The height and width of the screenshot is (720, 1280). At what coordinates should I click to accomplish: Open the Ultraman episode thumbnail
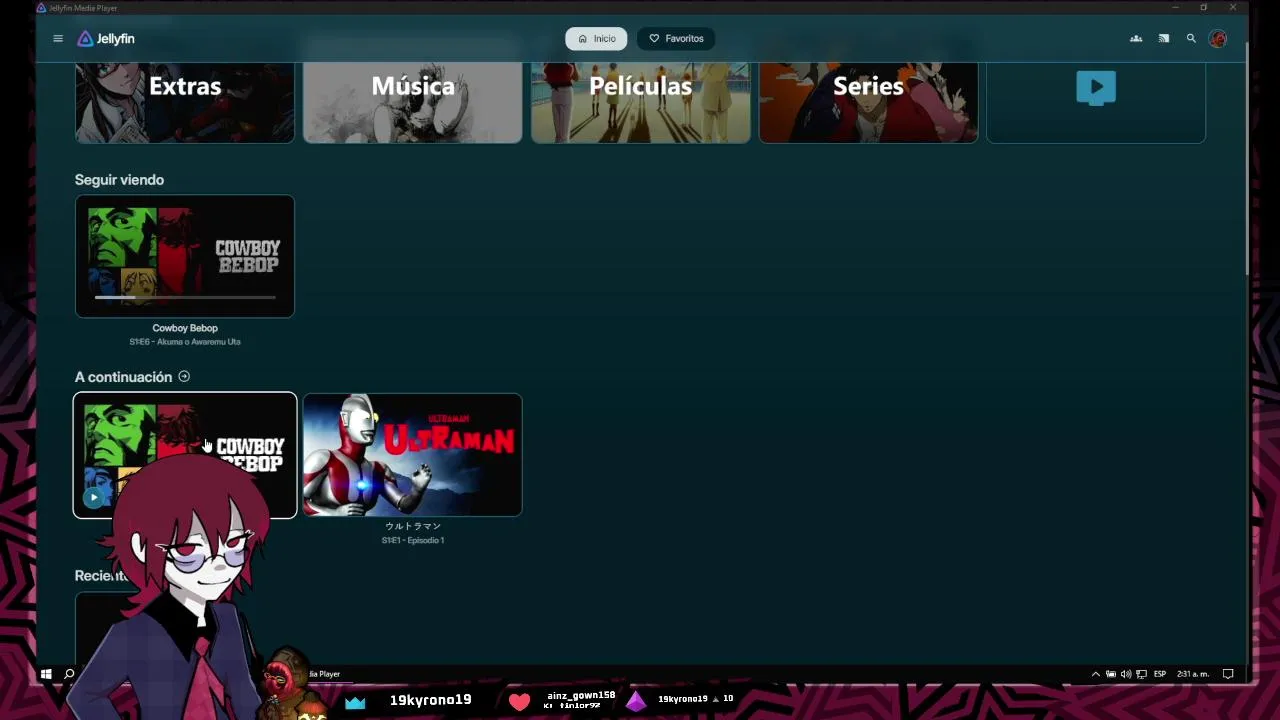[x=413, y=455]
